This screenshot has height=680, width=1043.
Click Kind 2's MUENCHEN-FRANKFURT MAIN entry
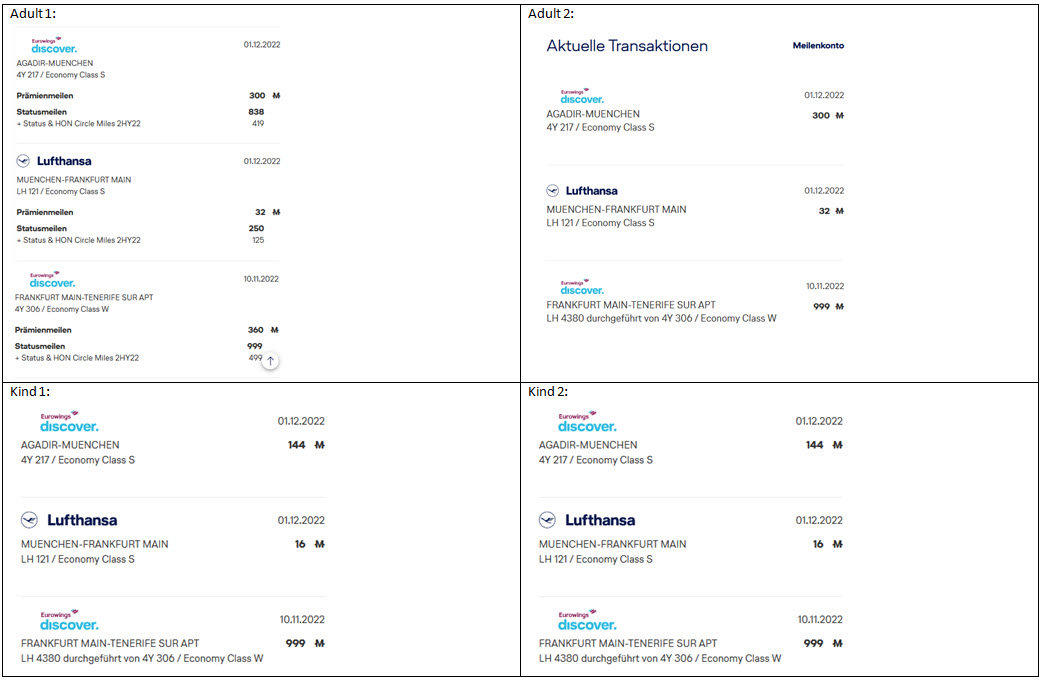point(612,544)
